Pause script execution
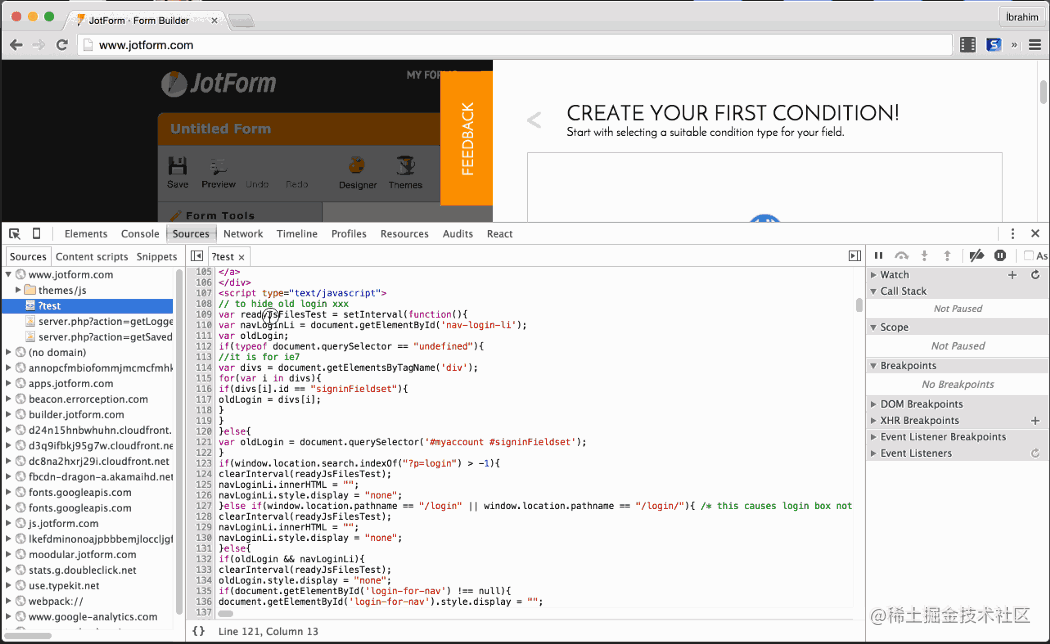 coord(879,255)
